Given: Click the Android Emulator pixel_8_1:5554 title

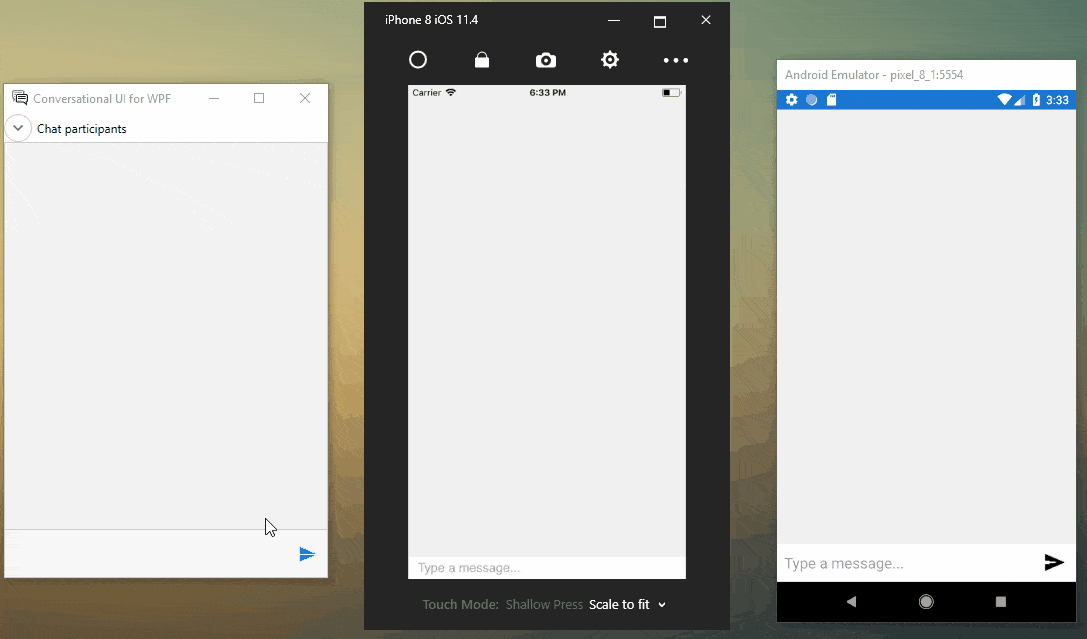Looking at the screenshot, I should click(x=873, y=75).
